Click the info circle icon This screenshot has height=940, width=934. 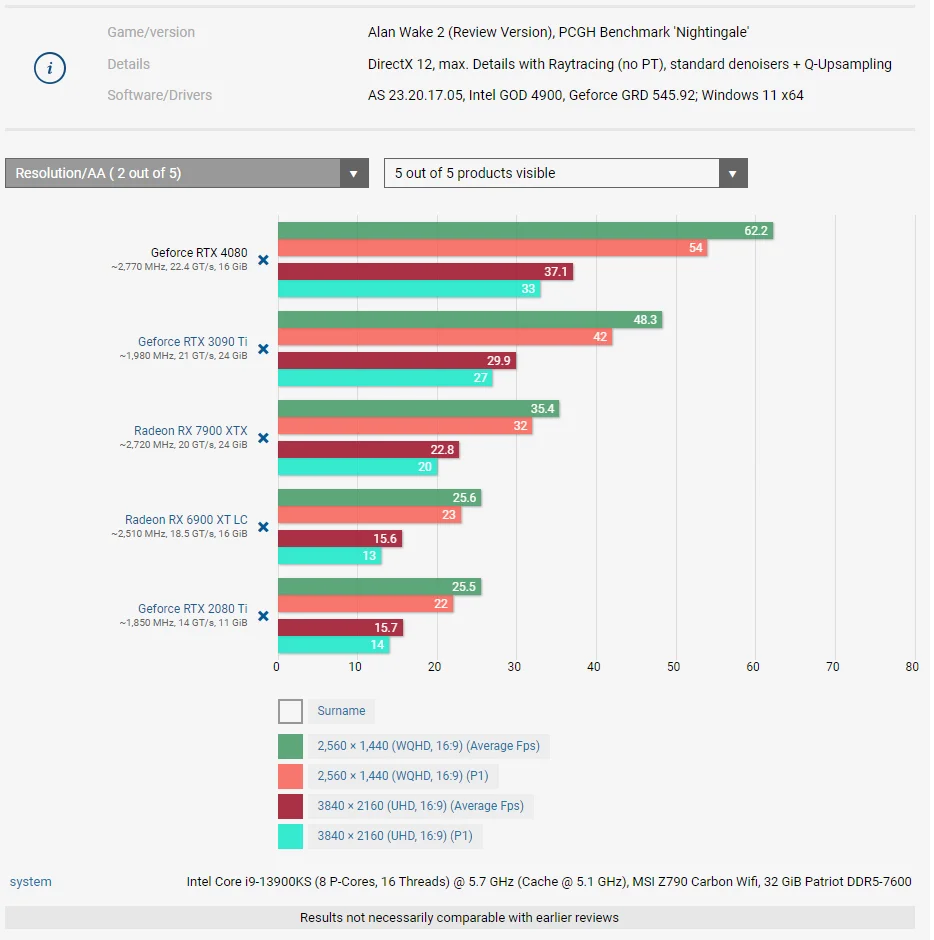coord(50,68)
